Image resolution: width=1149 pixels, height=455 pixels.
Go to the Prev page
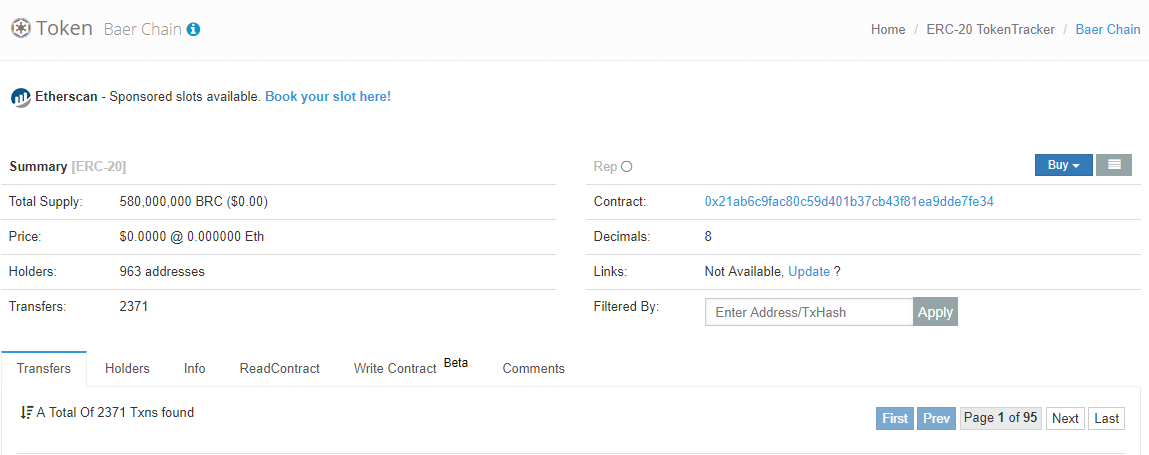point(936,418)
